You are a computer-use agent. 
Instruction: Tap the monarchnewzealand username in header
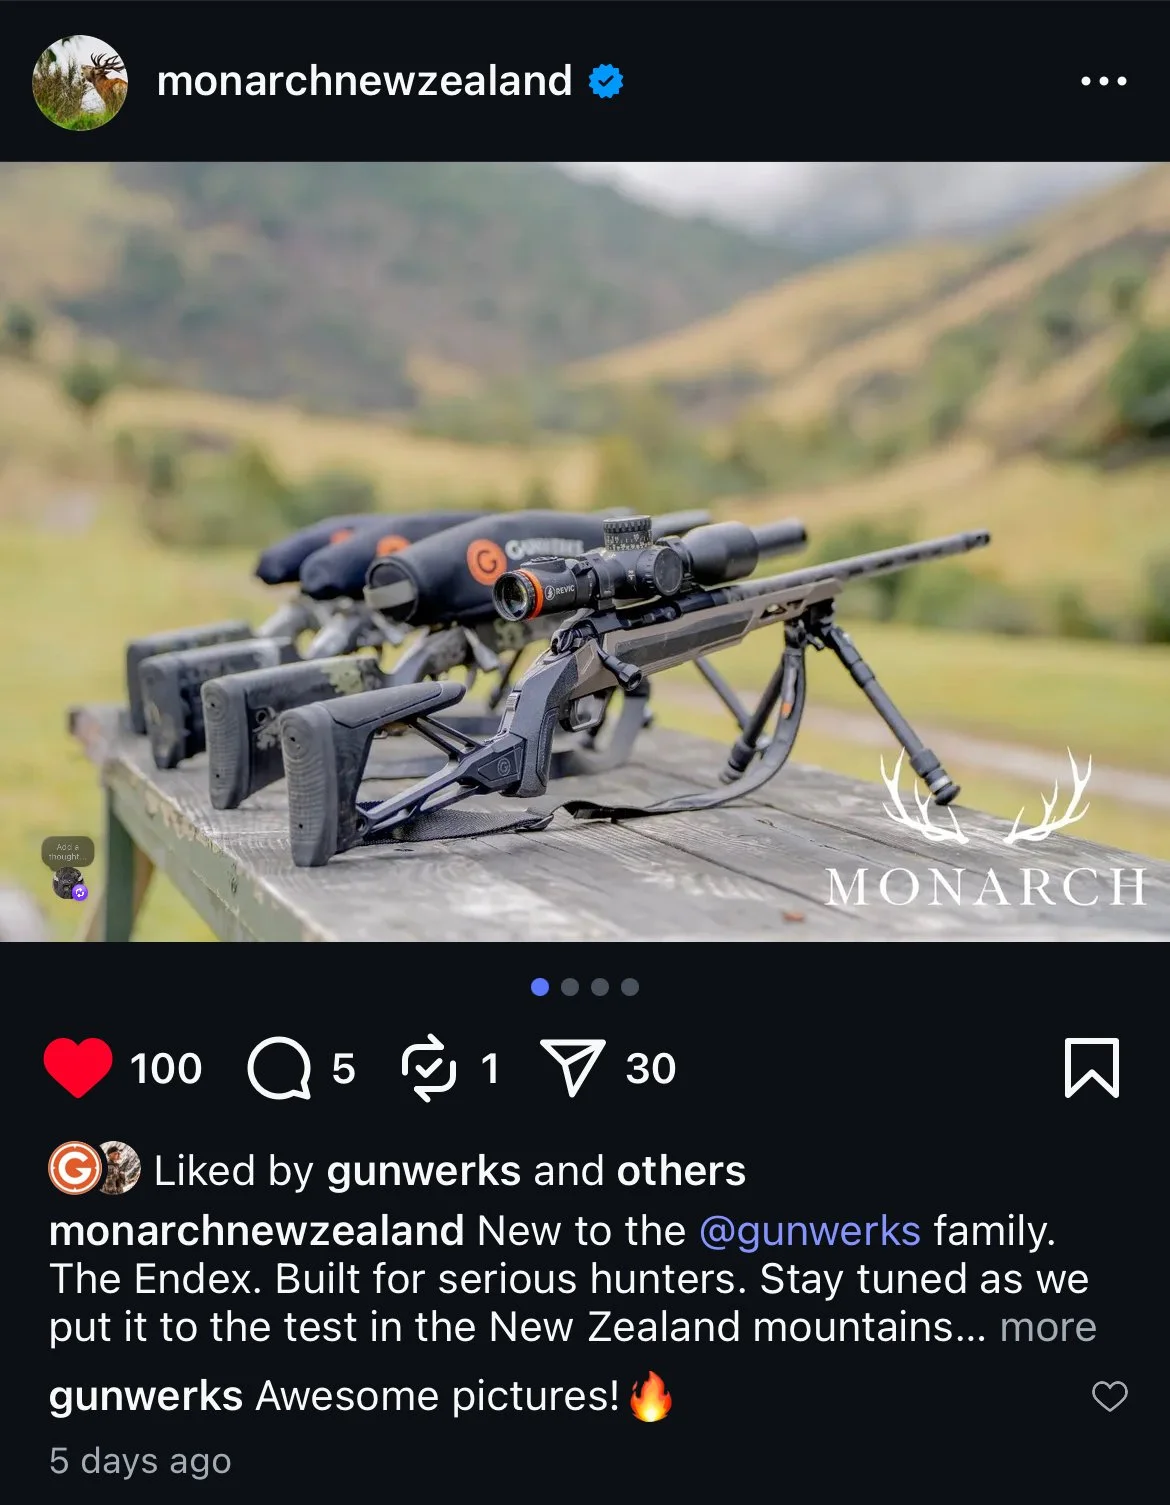[x=364, y=81]
